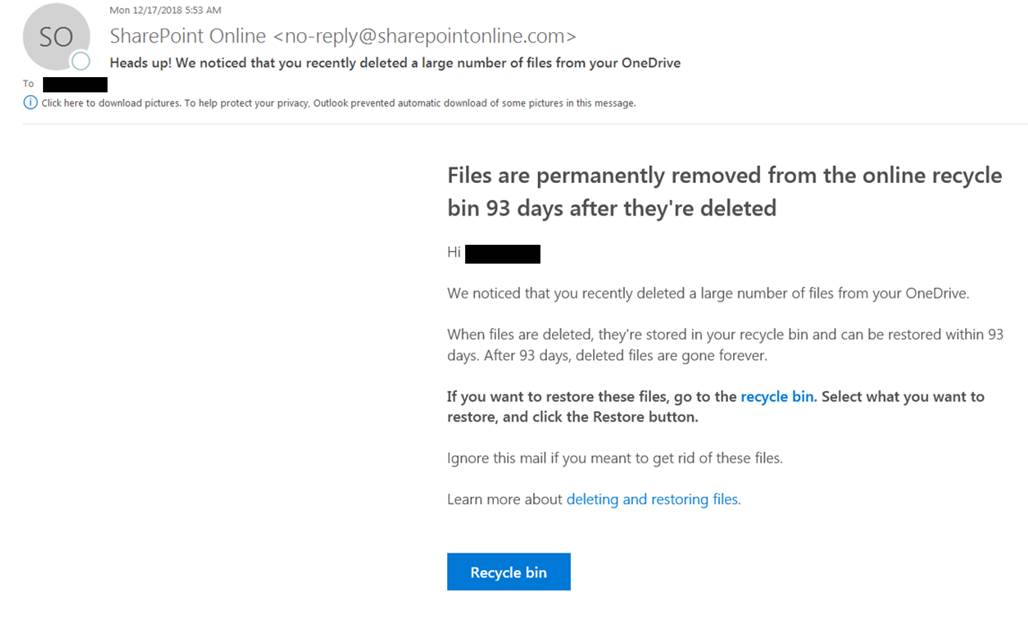Click the no-reply@sharepointonline.com sender address
Image resolution: width=1028 pixels, height=625 pixels.
[x=425, y=36]
